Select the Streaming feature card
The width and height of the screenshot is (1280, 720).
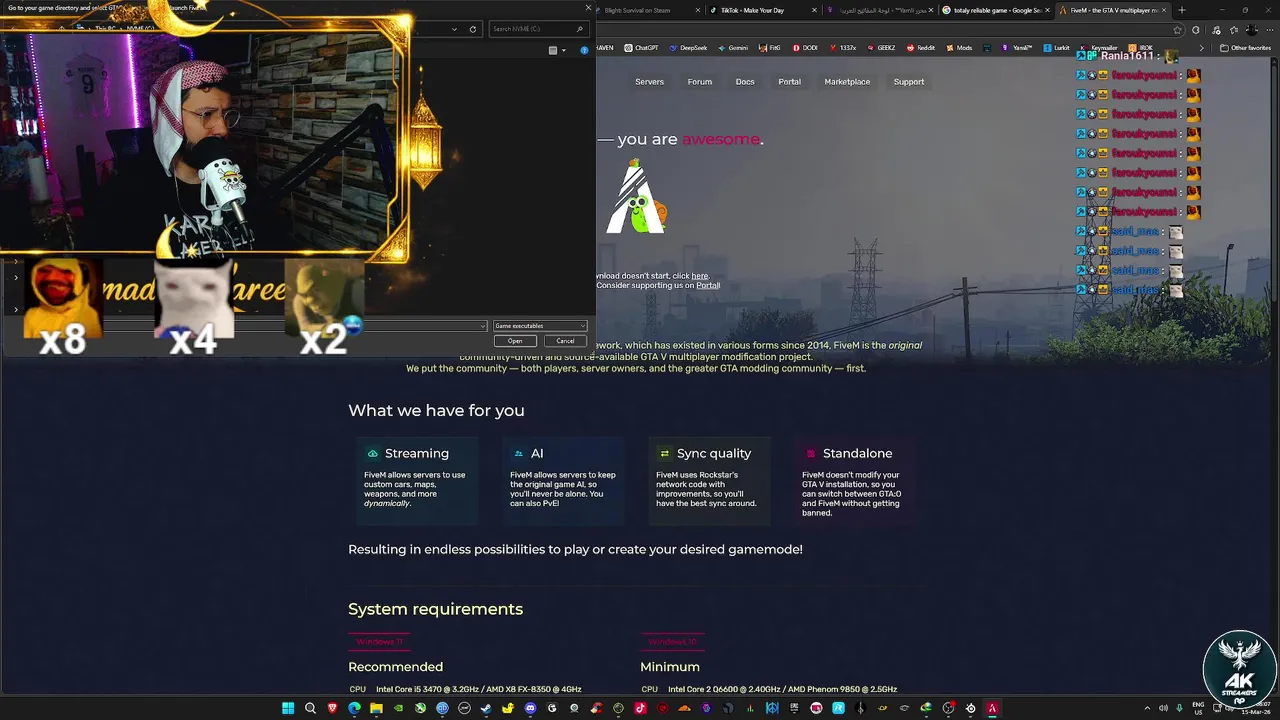[x=417, y=481]
